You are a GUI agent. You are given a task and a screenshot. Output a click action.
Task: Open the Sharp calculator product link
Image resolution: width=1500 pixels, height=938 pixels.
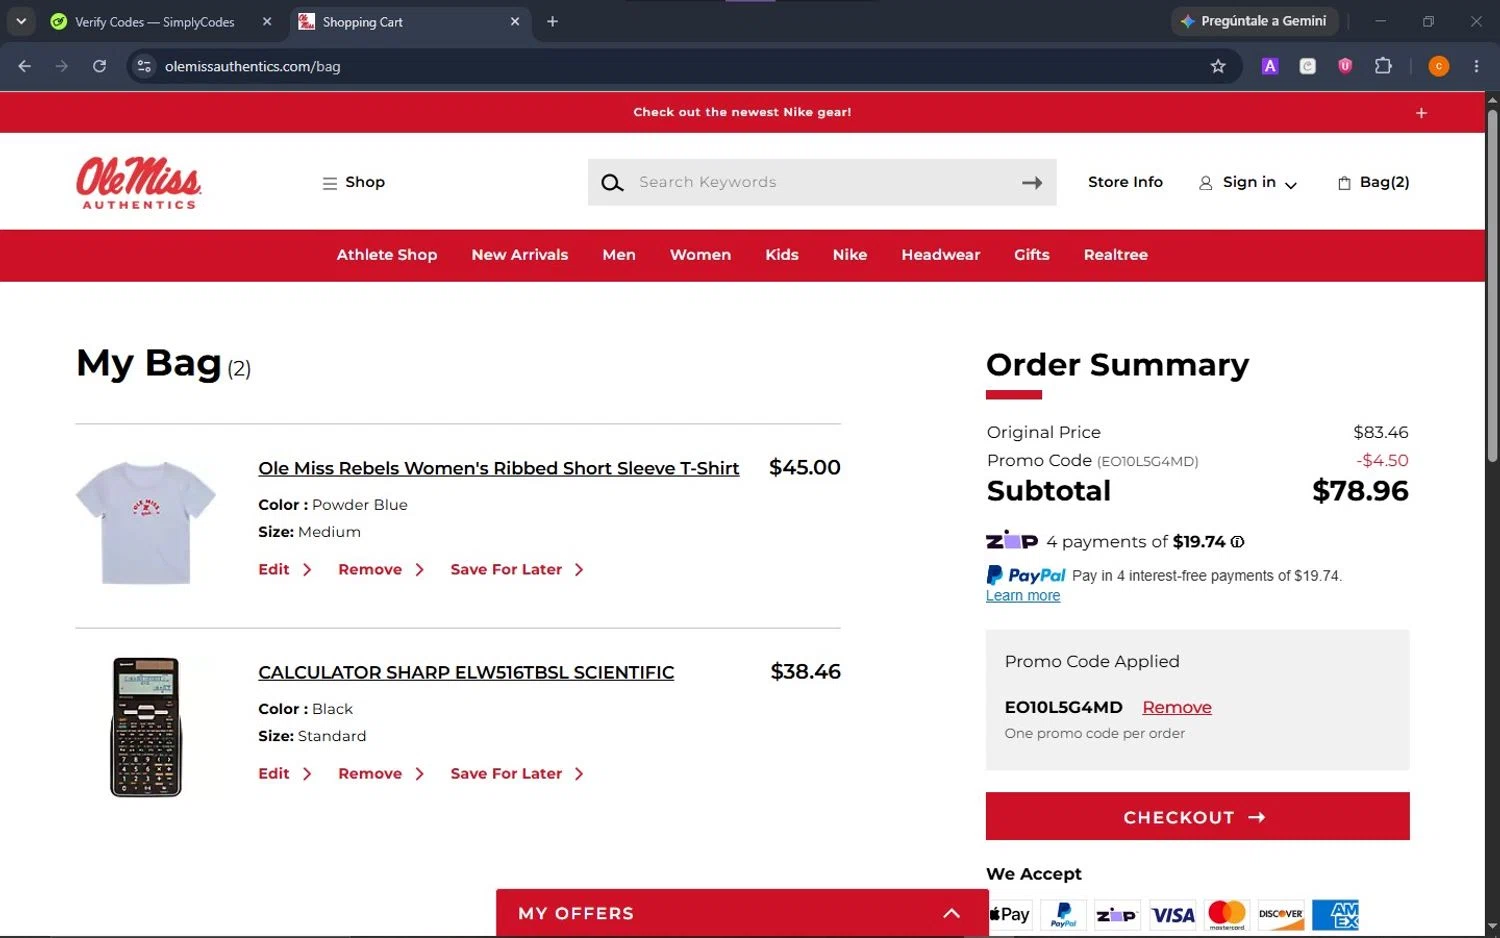point(466,672)
